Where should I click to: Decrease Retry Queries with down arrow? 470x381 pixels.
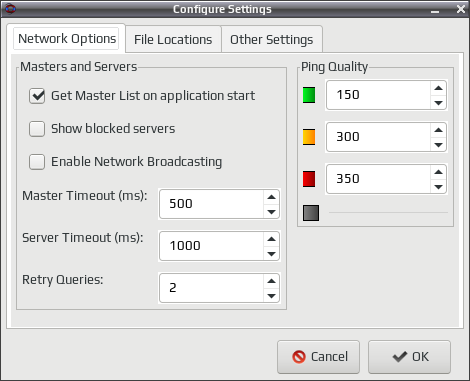[271, 296]
